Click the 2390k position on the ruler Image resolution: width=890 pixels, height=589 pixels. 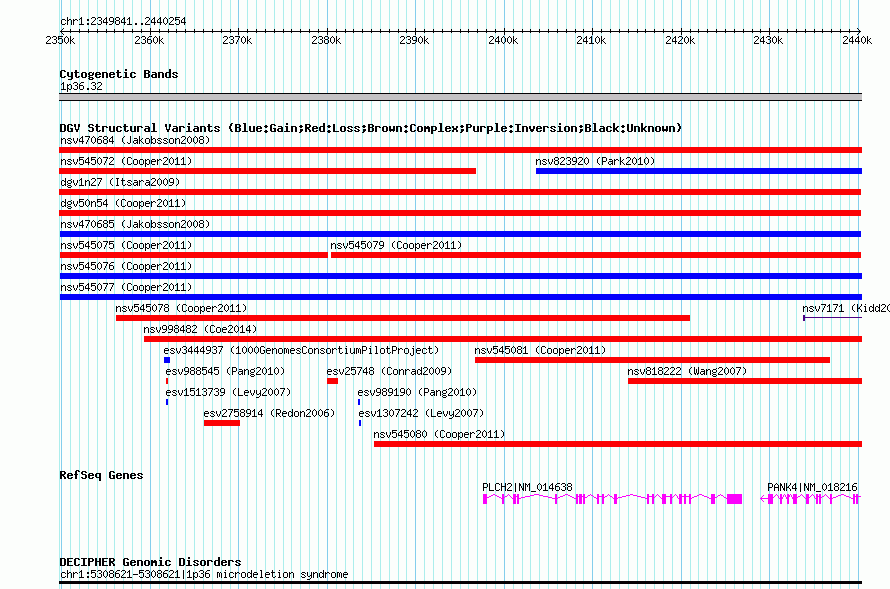pyautogui.click(x=414, y=40)
